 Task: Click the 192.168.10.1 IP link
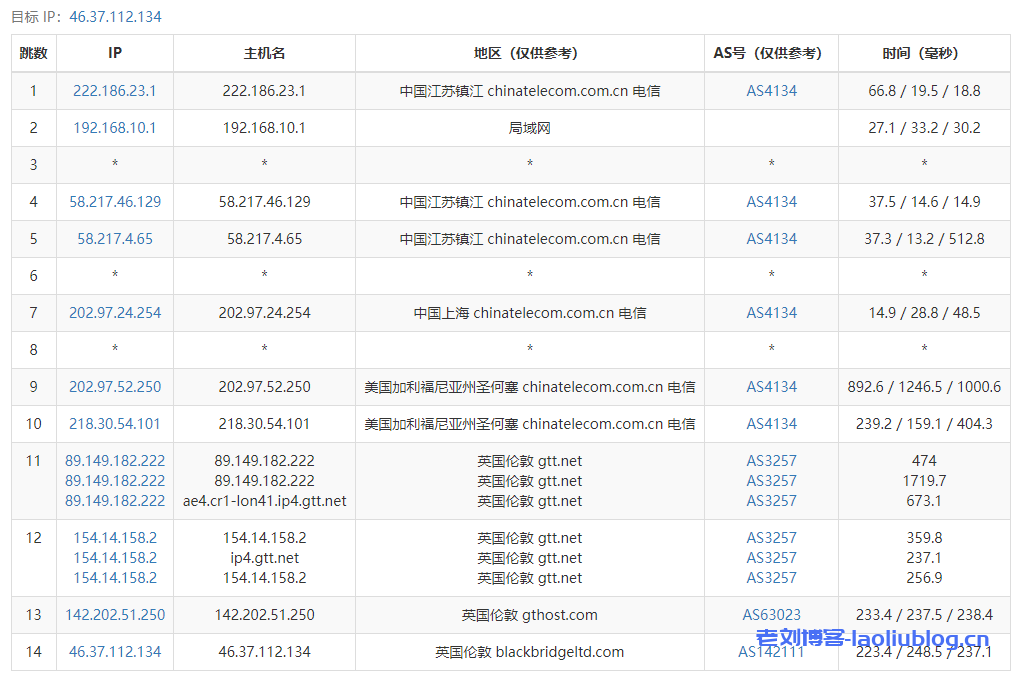(114, 128)
